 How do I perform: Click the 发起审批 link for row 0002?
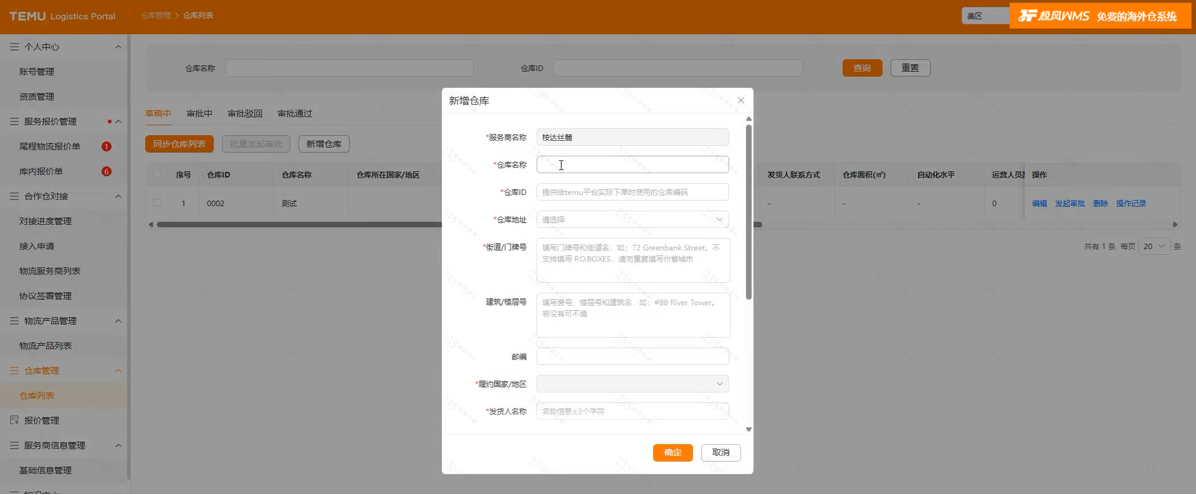[x=1069, y=204]
